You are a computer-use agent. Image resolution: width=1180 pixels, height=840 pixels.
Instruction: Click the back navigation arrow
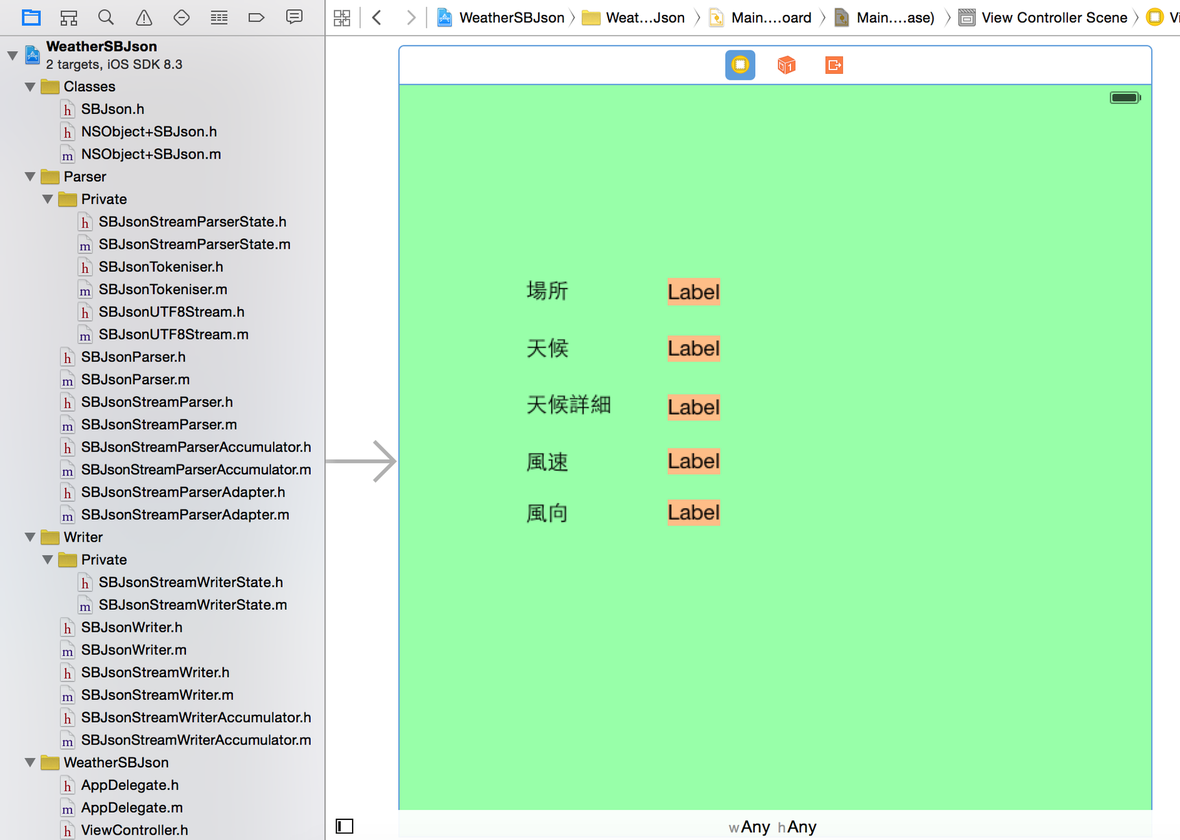[x=375, y=17]
